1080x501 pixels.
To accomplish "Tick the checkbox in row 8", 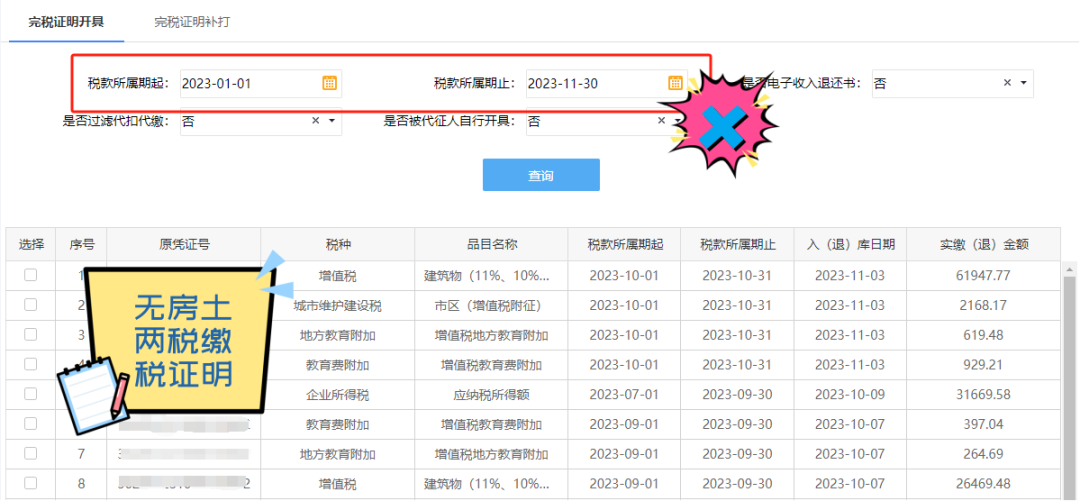I will coord(30,483).
